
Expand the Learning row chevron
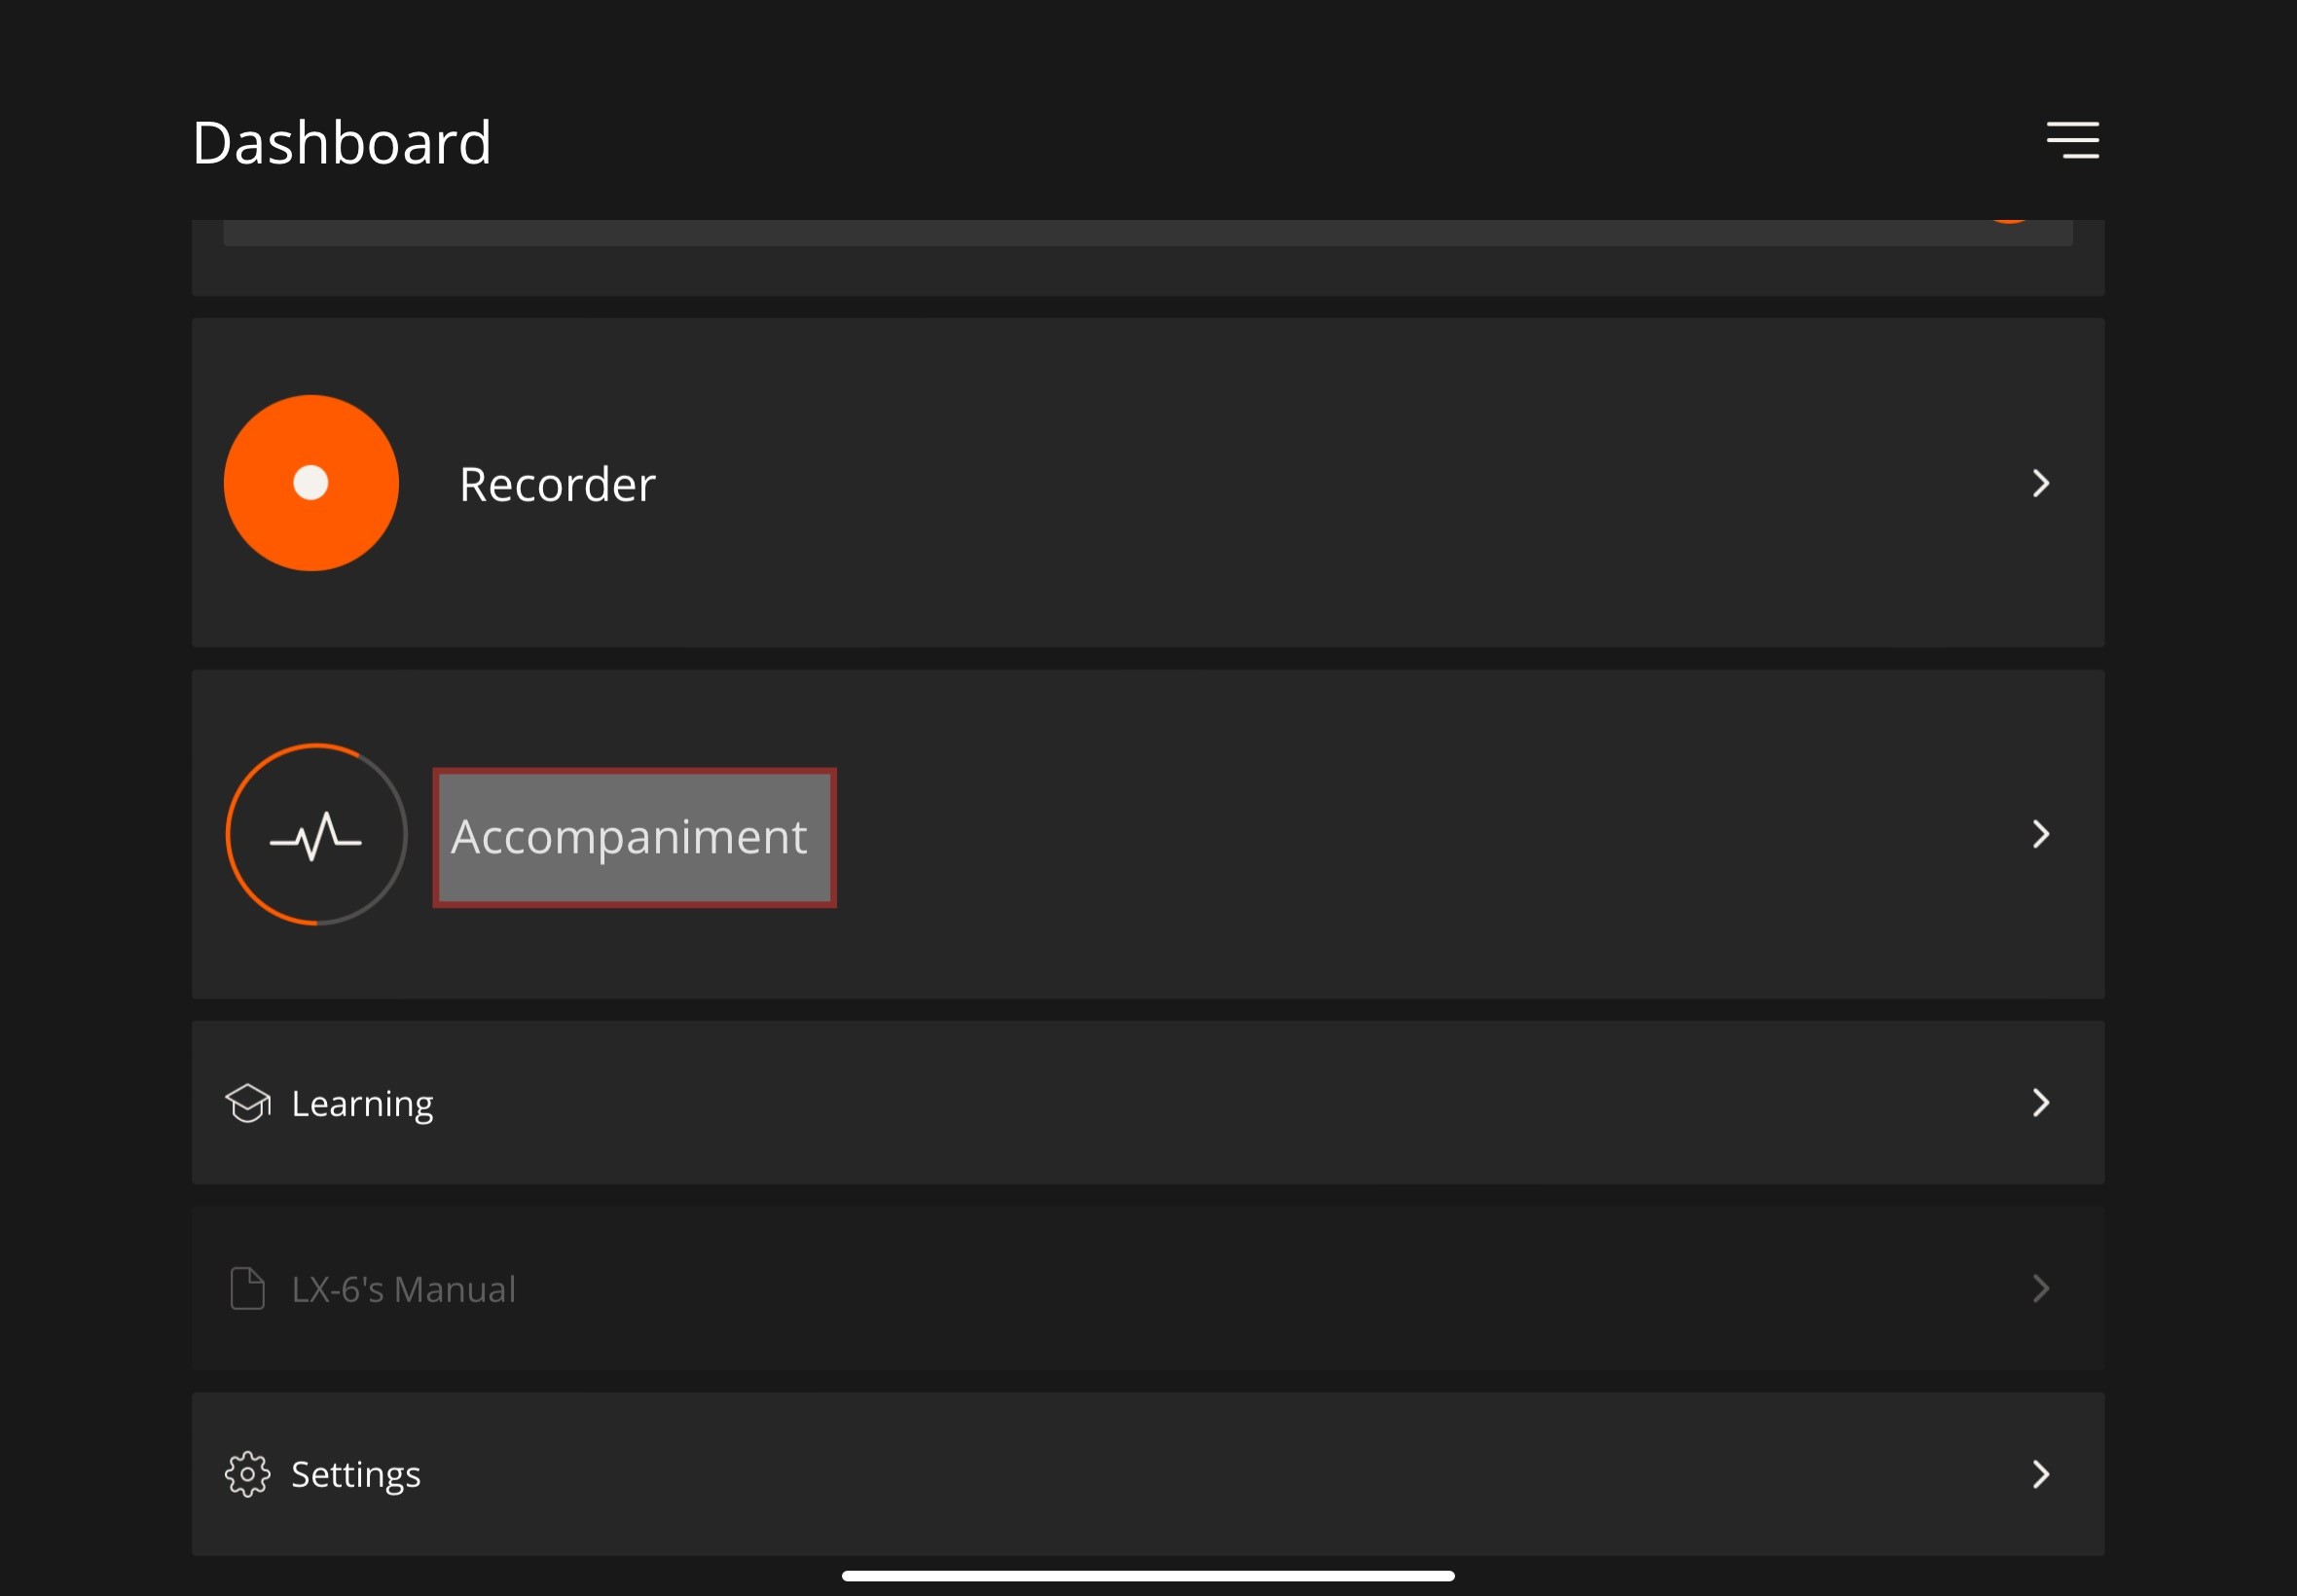pos(2041,1102)
